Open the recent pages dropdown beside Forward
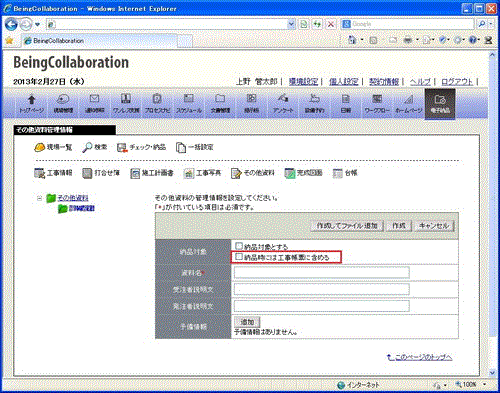The image size is (500, 393). coord(37,24)
